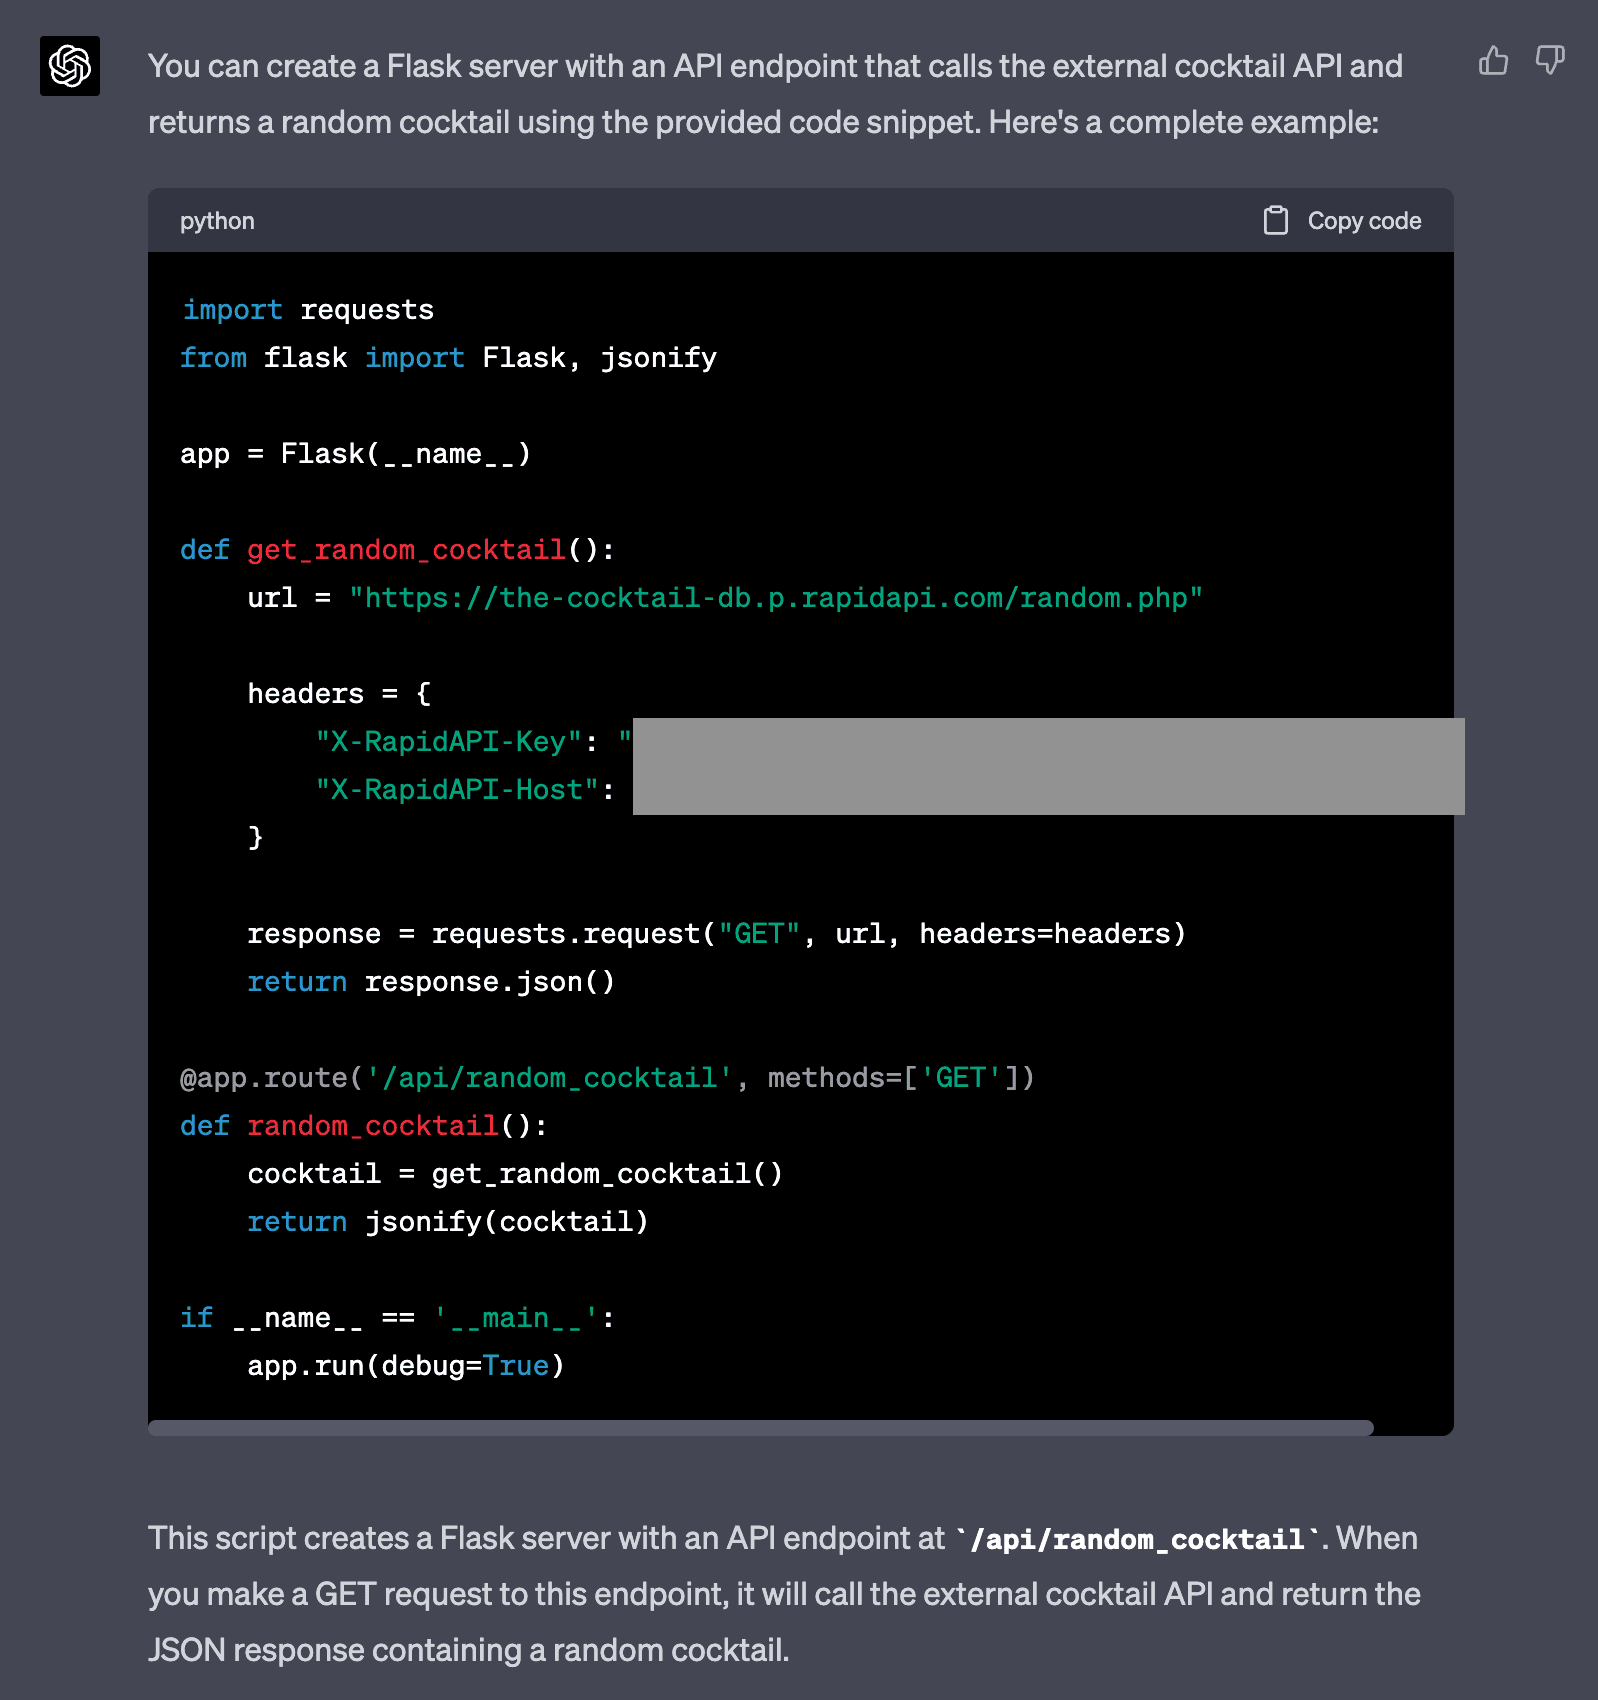Click the clipboard icon in code header
1598x1700 pixels.
(x=1275, y=221)
